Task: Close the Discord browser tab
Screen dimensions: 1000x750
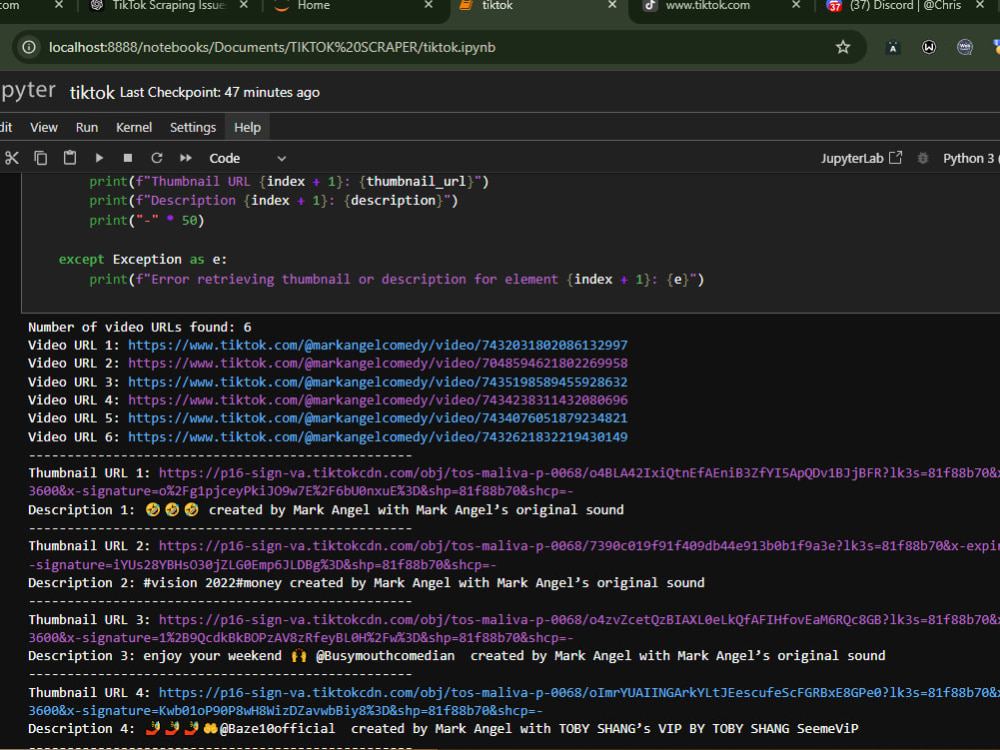Action: pos(980,5)
